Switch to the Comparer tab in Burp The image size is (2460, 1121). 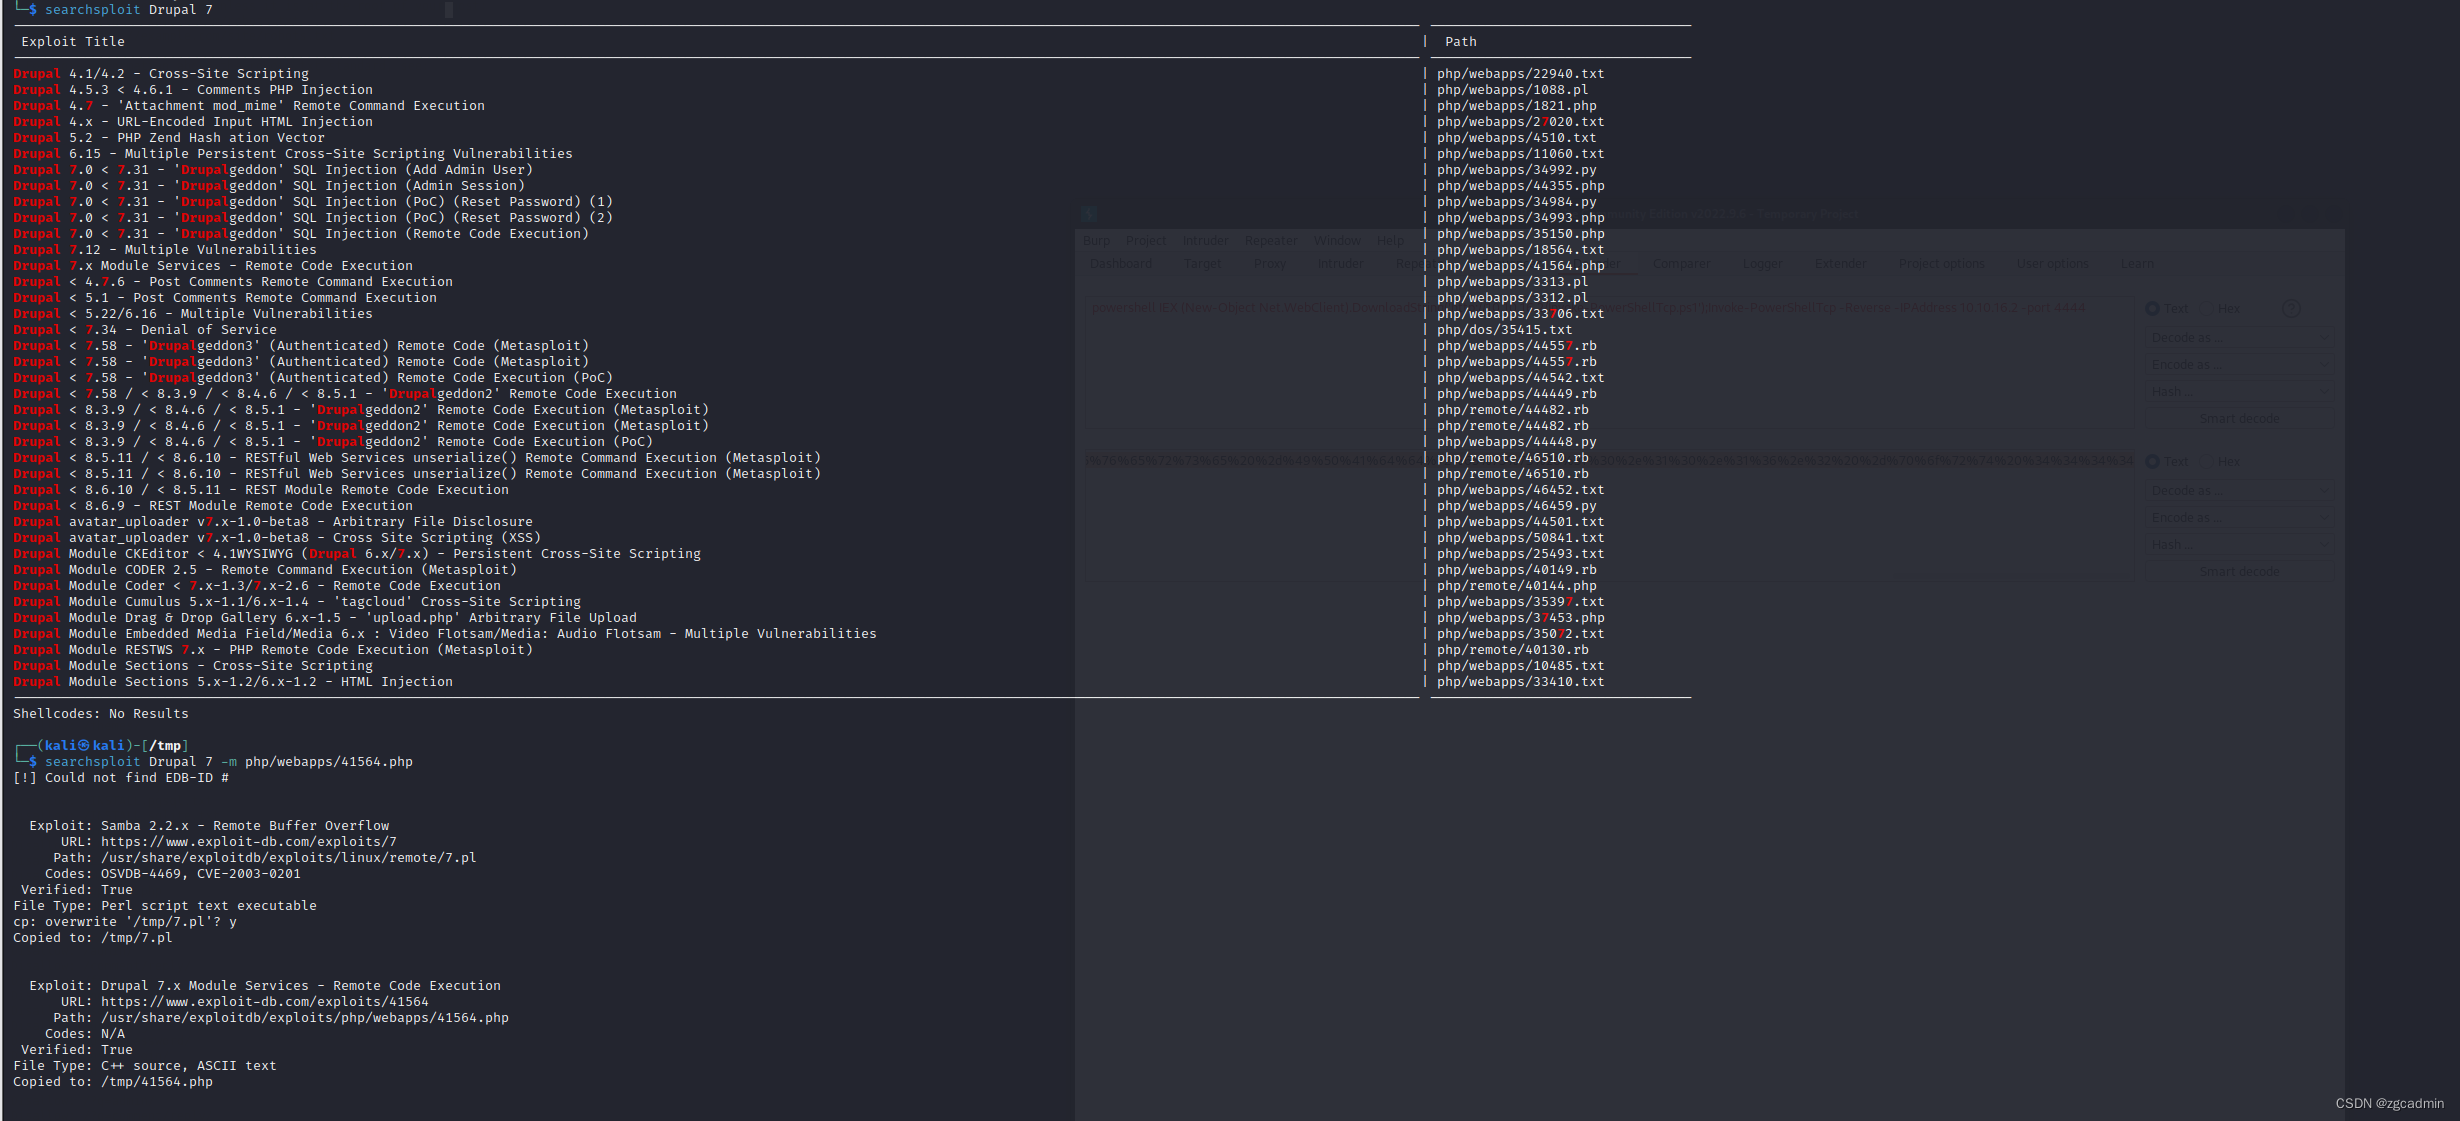(x=1682, y=263)
